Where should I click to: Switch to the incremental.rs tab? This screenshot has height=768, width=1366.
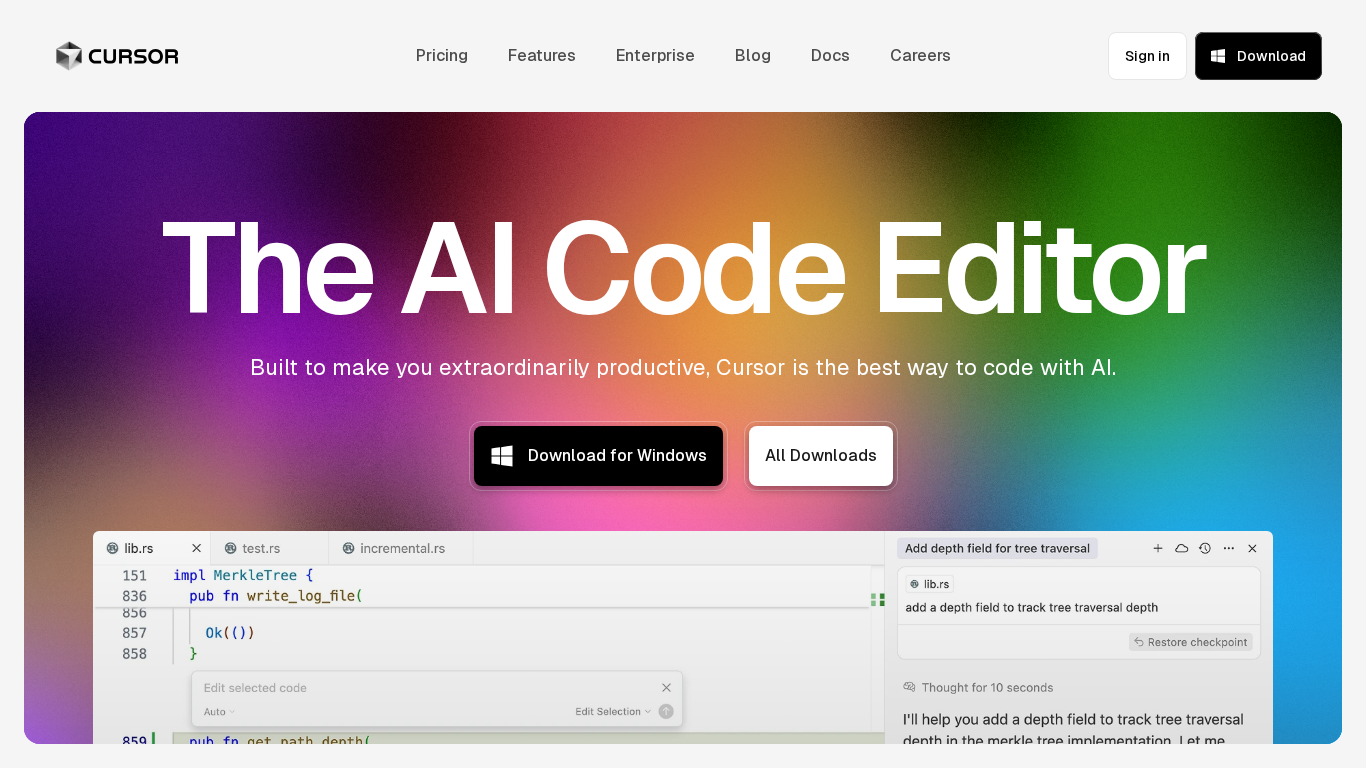point(401,548)
